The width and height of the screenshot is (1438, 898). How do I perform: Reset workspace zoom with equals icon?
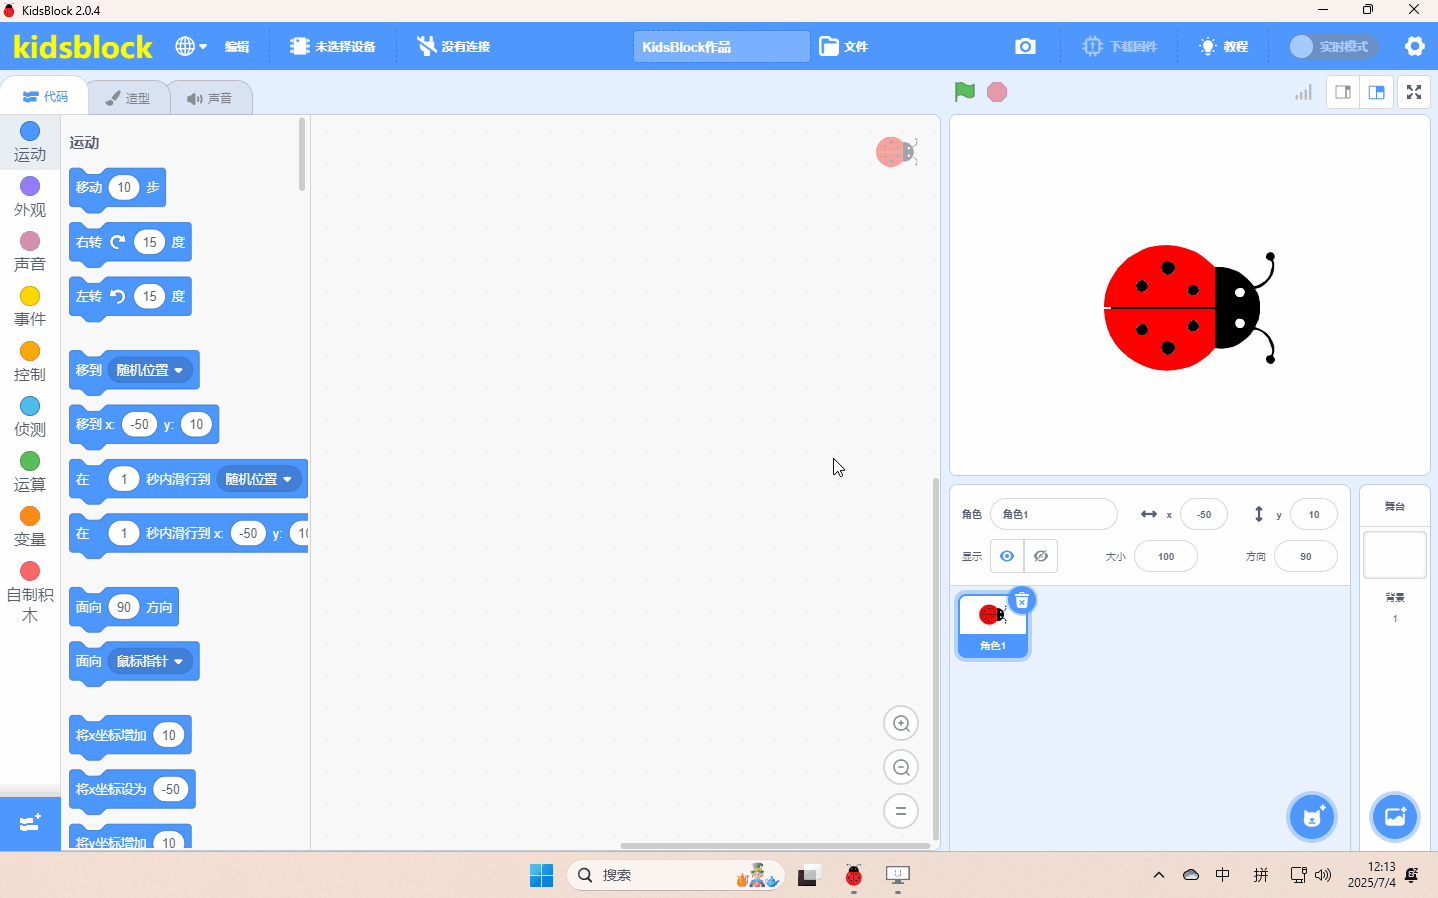(901, 811)
